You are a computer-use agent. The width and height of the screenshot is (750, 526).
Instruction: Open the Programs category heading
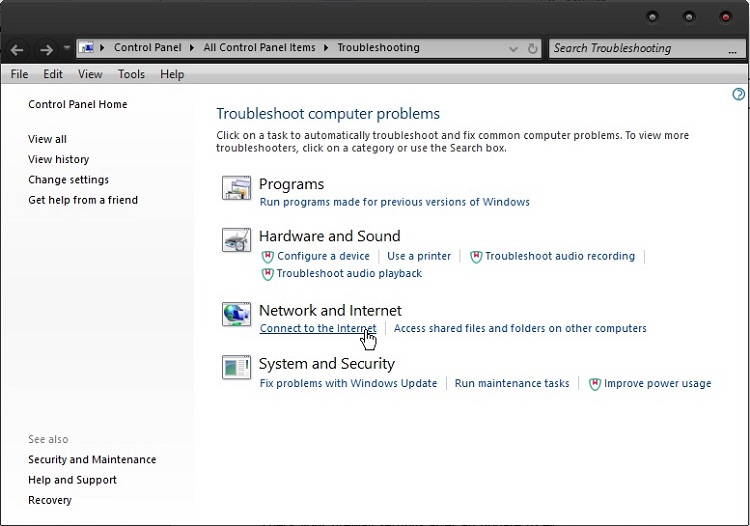[x=291, y=184]
